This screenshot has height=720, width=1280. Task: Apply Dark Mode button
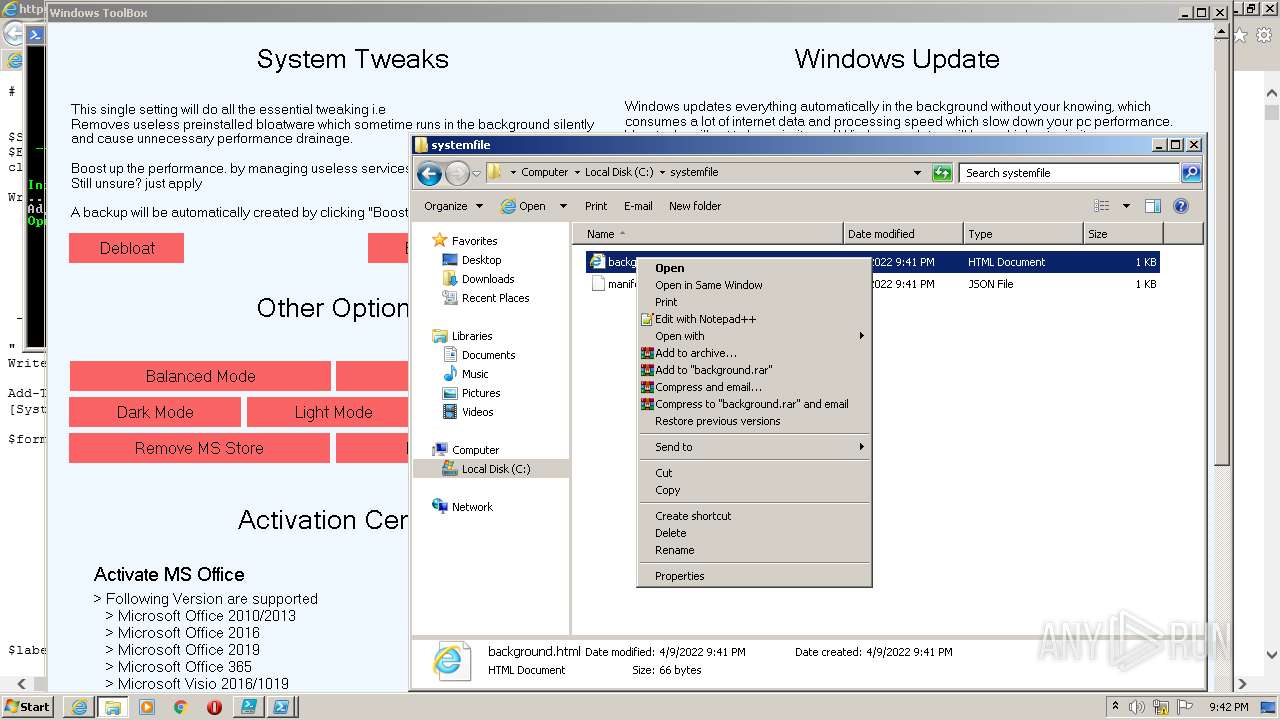click(x=155, y=412)
